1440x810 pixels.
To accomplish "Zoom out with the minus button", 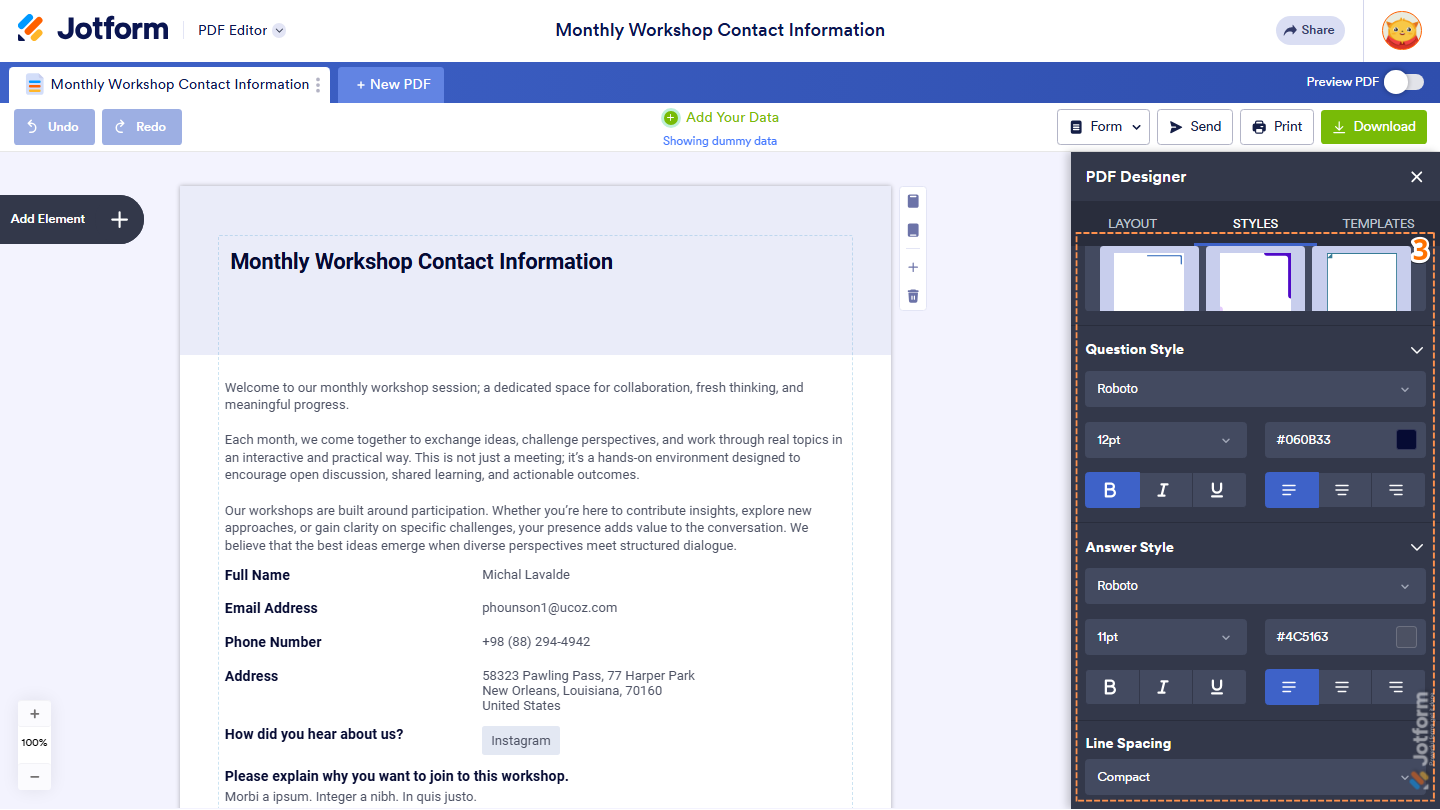I will coord(35,776).
